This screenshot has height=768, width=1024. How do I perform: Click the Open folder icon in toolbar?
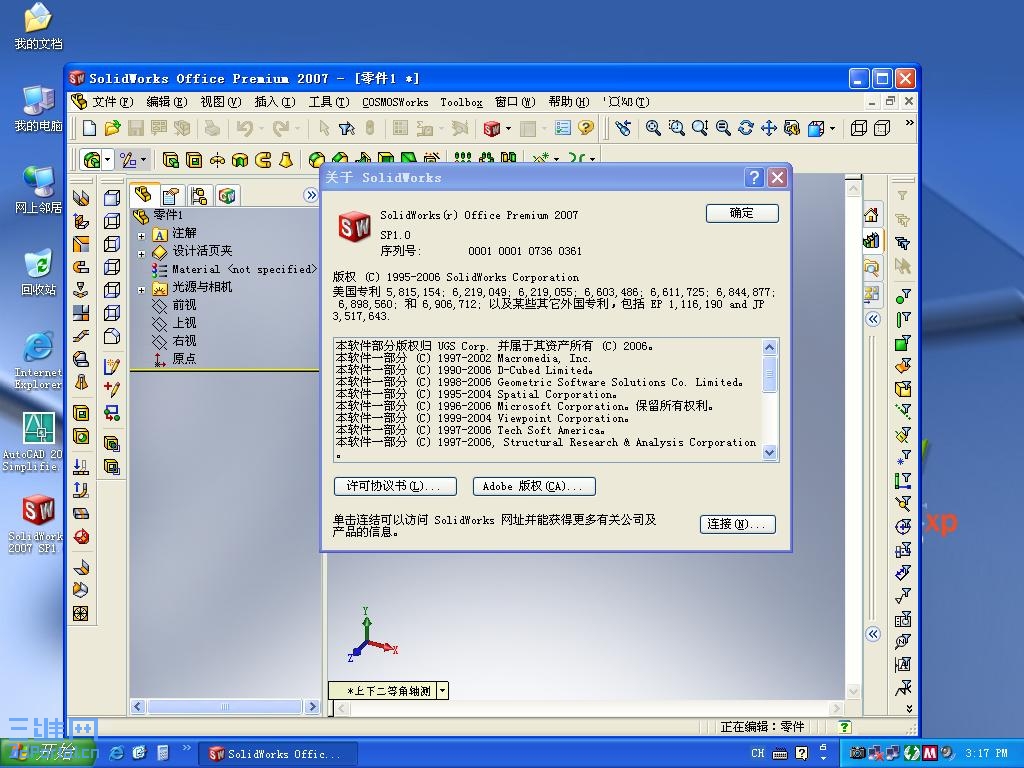[x=112, y=128]
